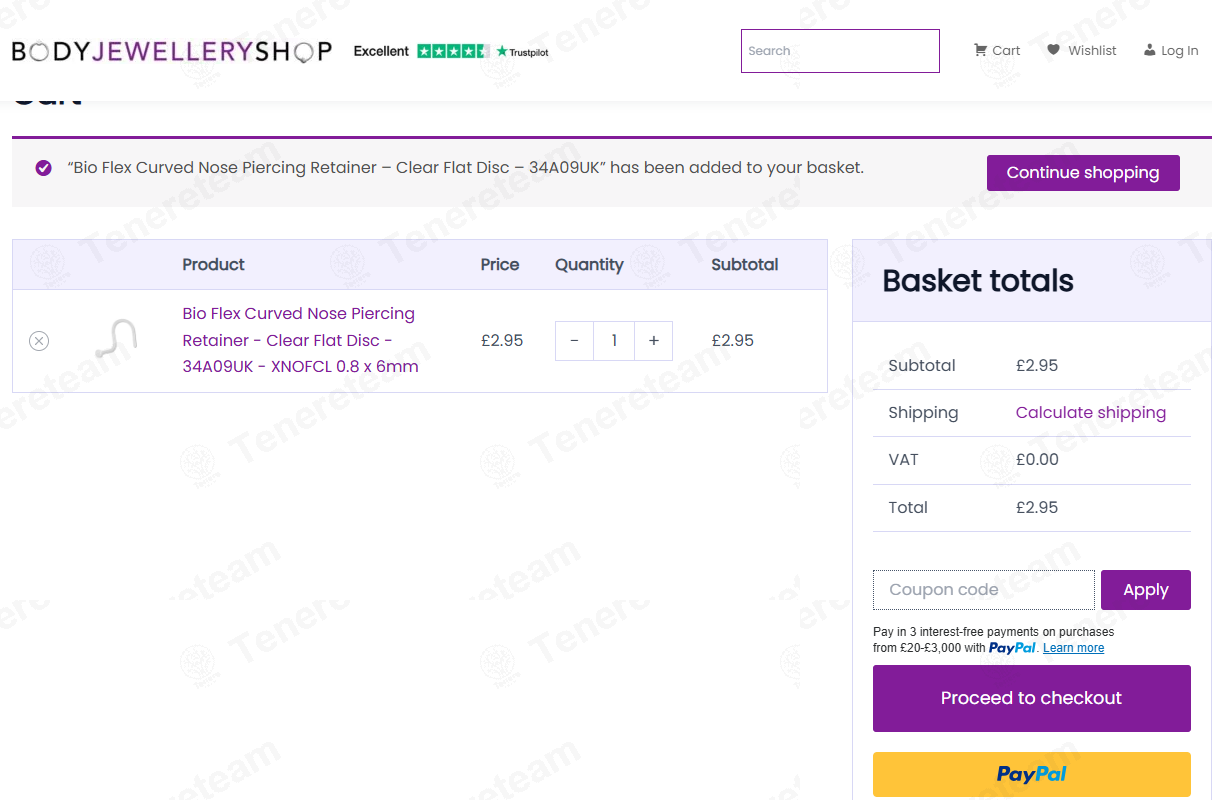Open the nose retainer product thumbnail

[x=115, y=340]
